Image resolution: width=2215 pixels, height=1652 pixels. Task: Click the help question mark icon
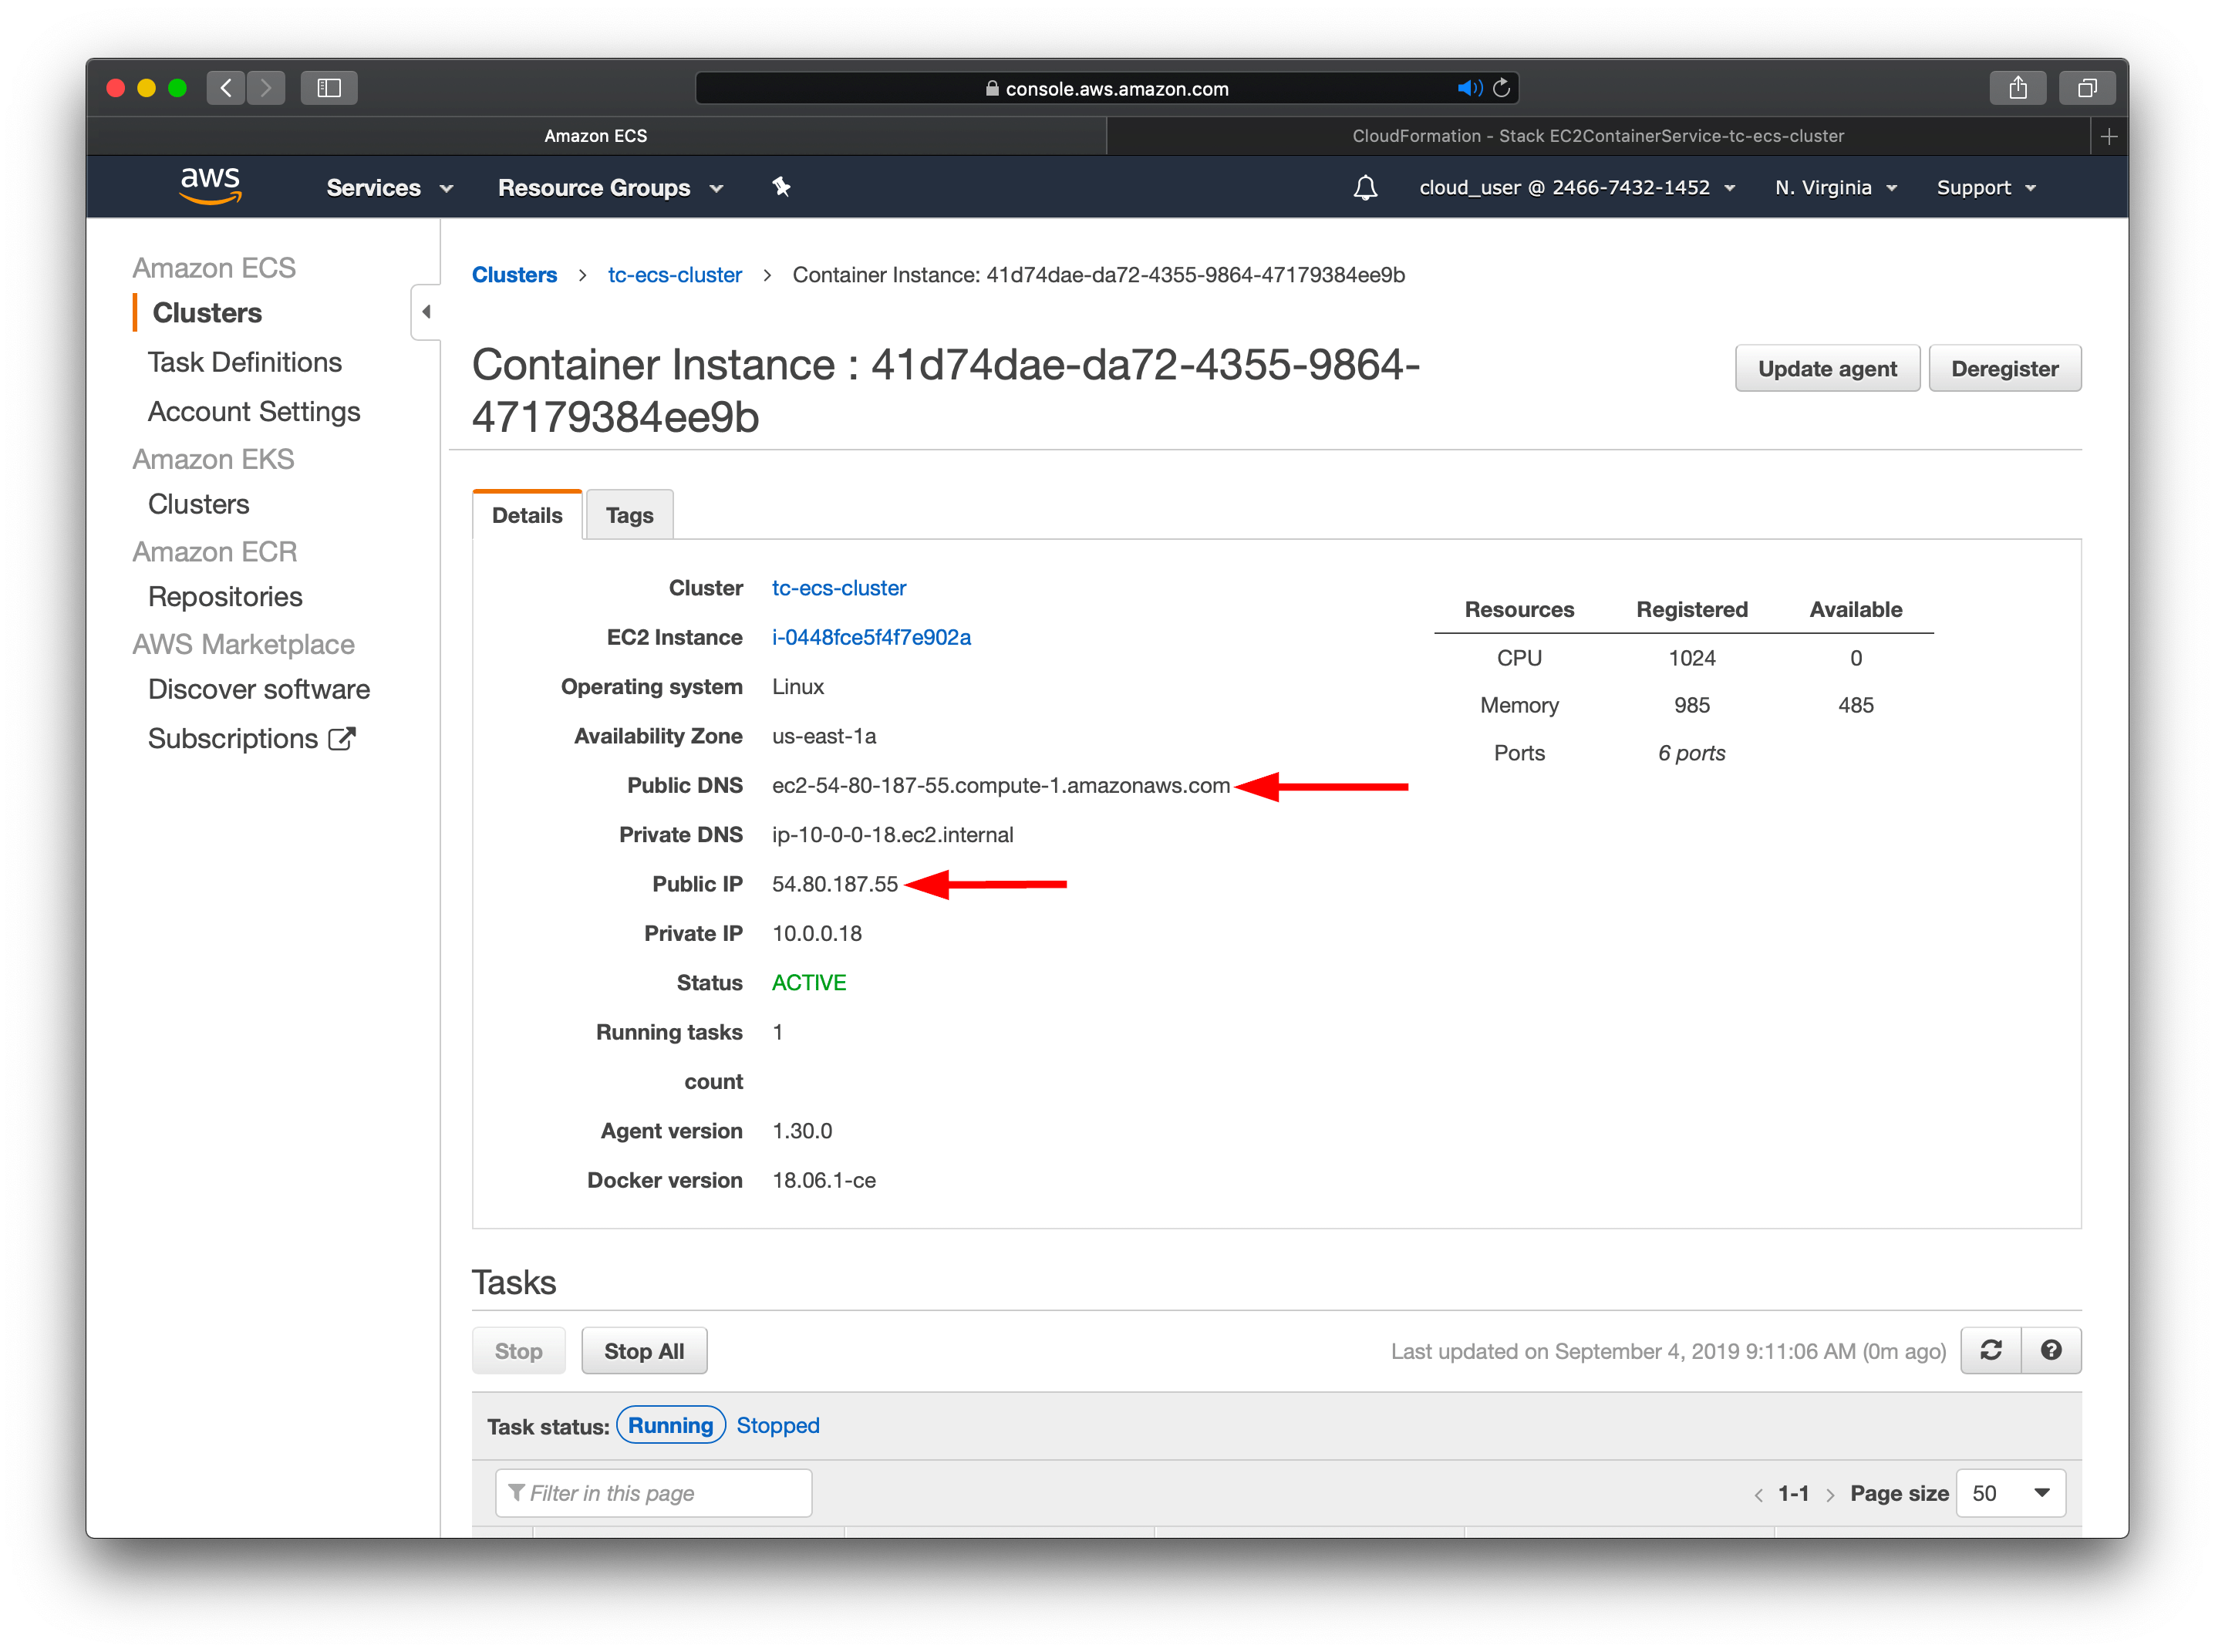[x=2051, y=1351]
